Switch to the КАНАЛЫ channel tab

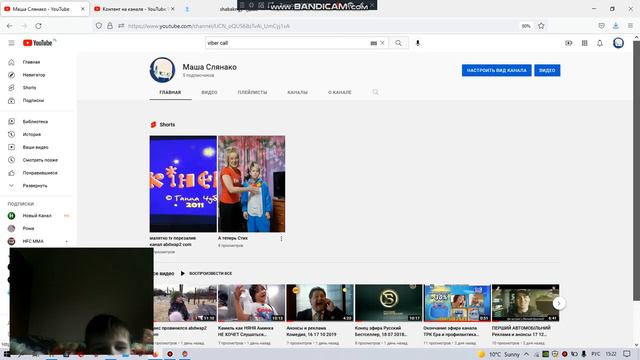pyautogui.click(x=298, y=92)
